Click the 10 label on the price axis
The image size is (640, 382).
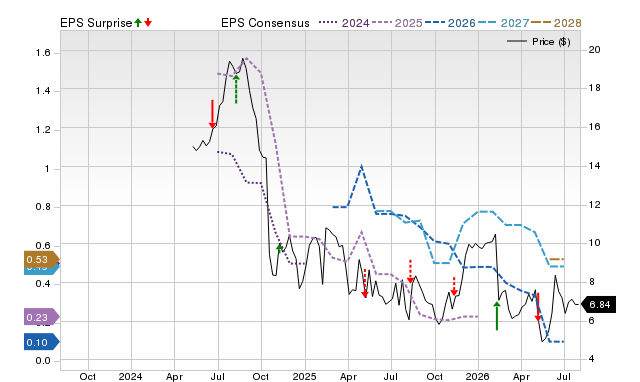[594, 243]
